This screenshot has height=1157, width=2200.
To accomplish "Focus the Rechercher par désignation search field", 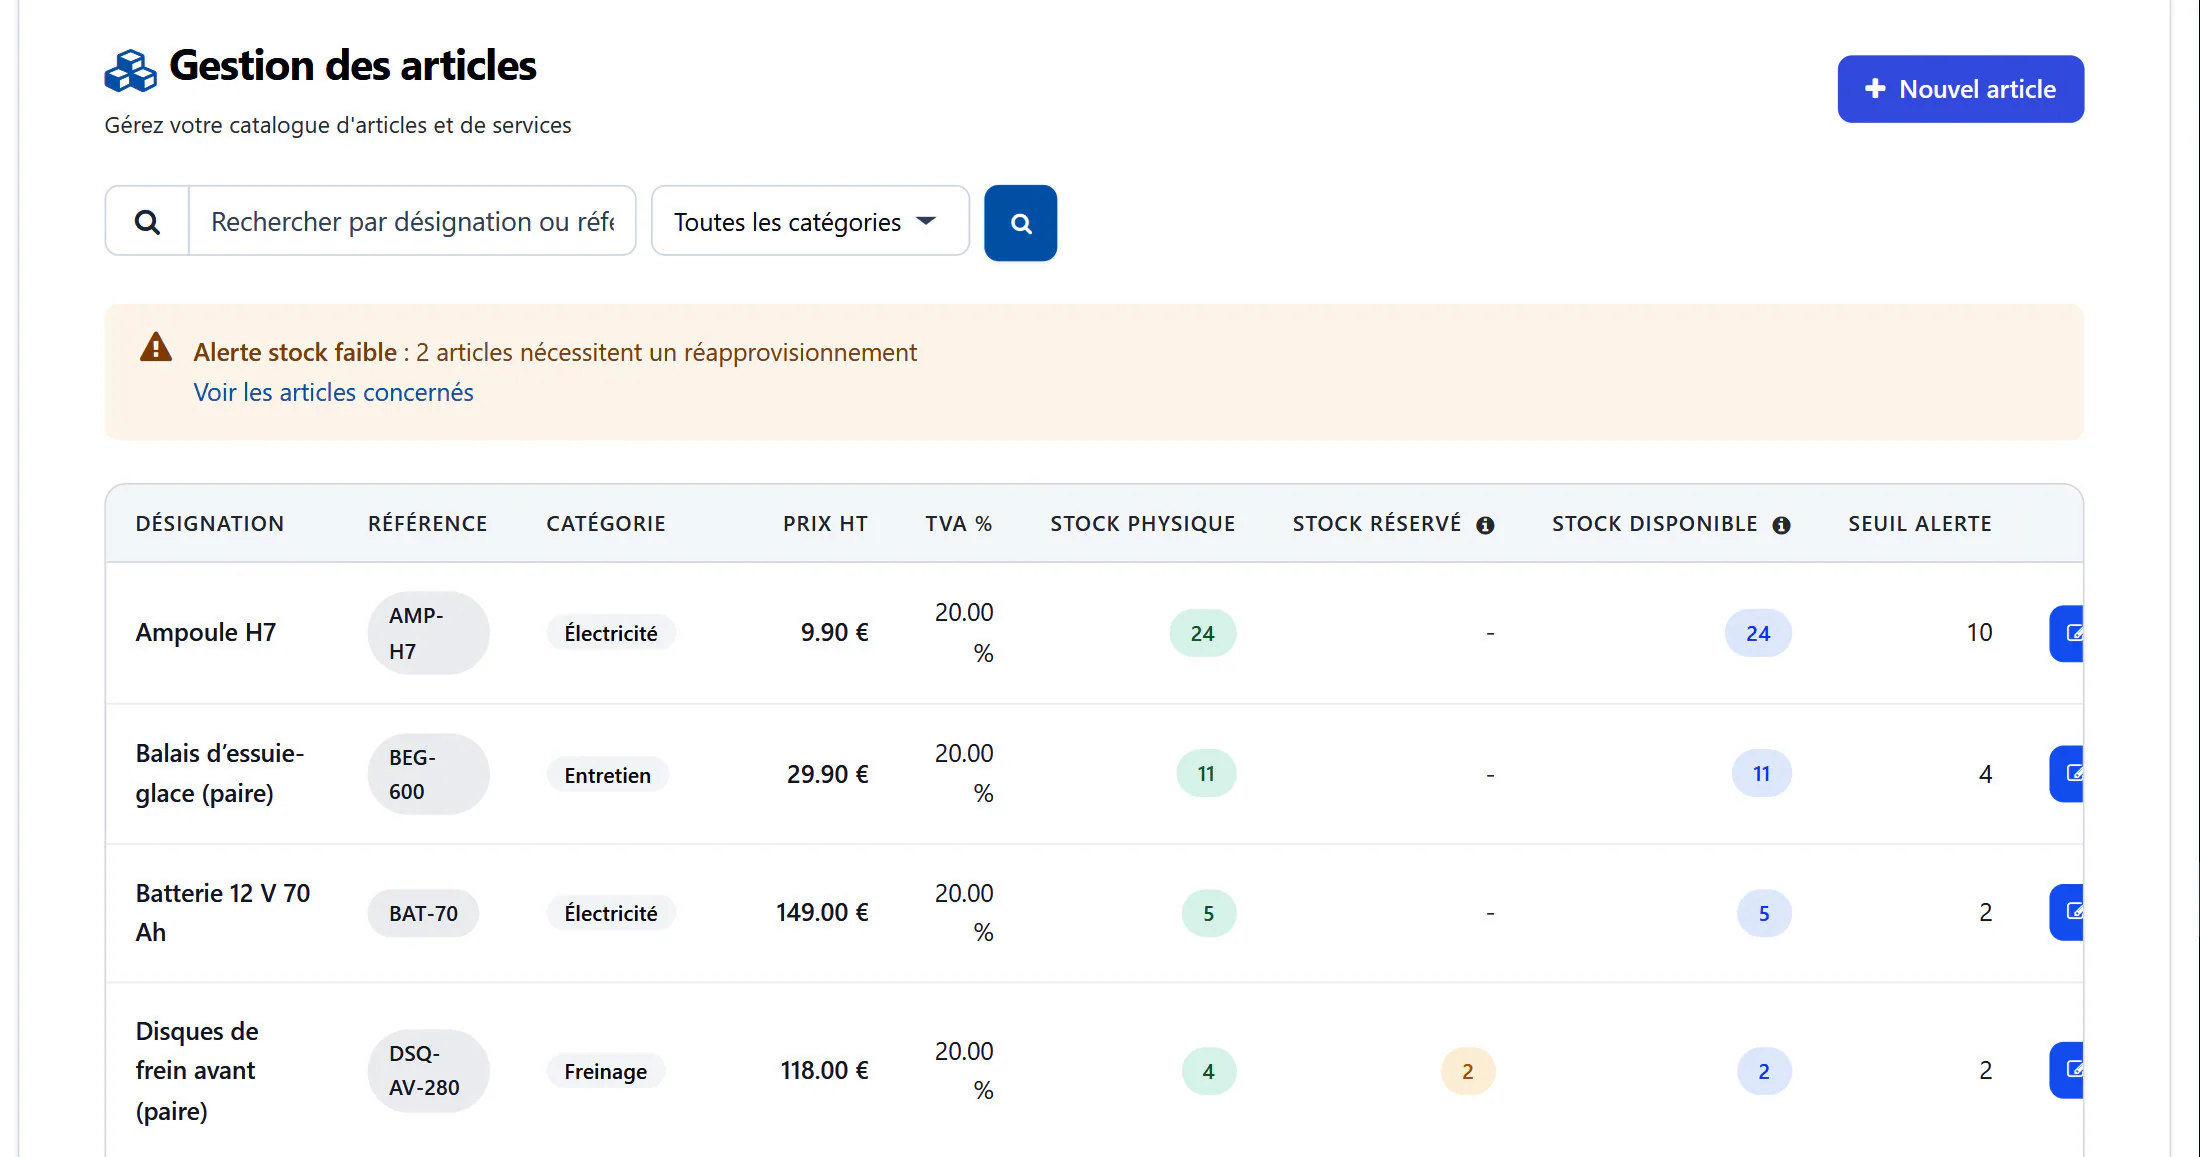I will [x=412, y=221].
